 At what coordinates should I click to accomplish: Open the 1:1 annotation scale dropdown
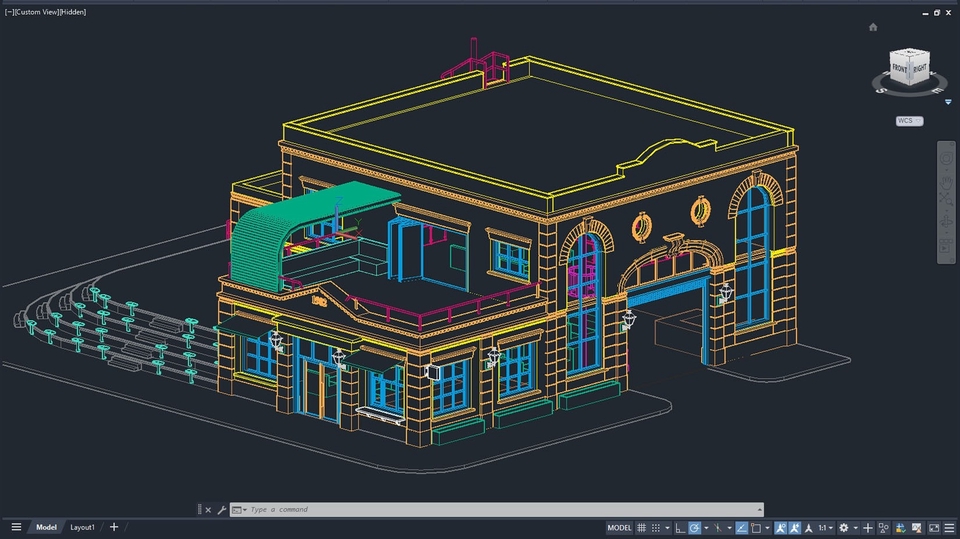click(826, 527)
